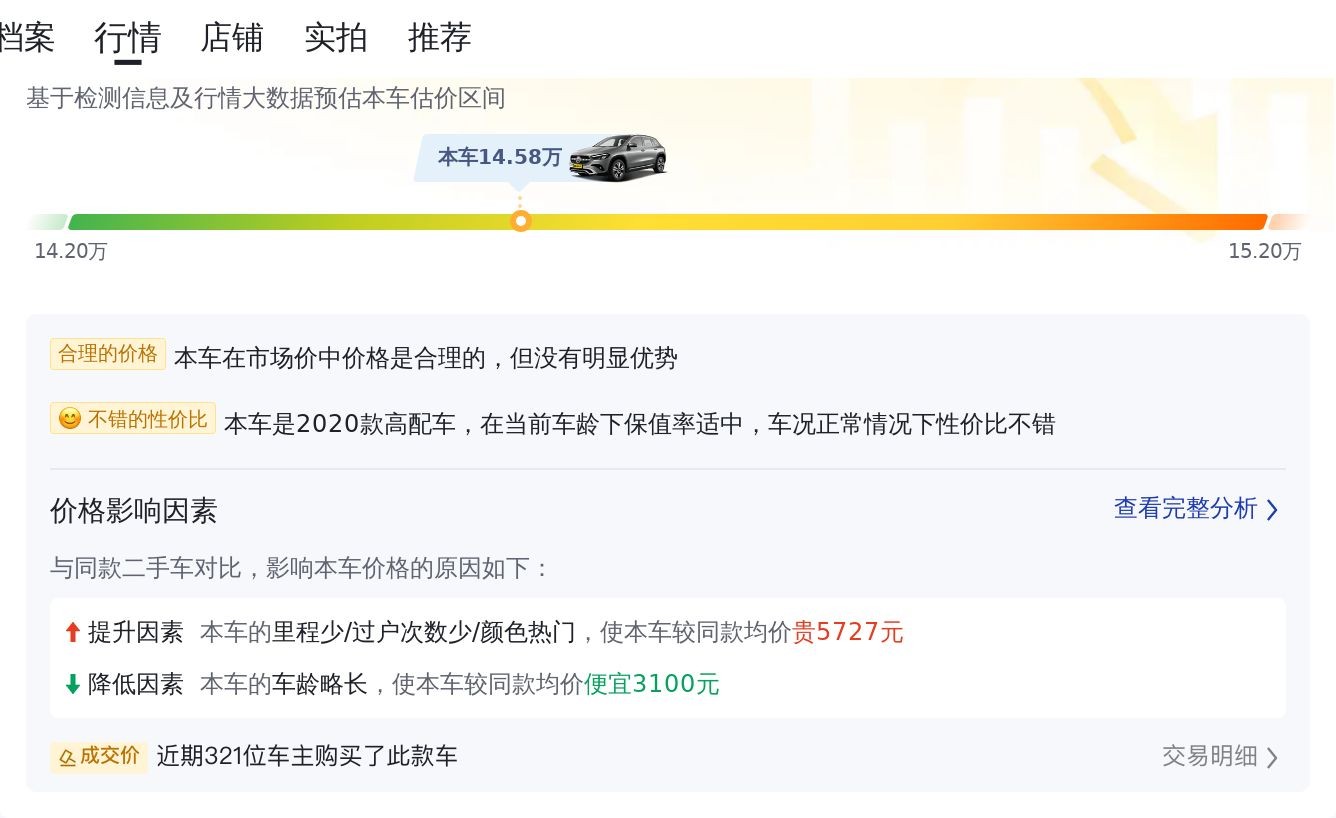
Task: Click the smiley face icon in 不错的性价比
Action: click(x=70, y=419)
